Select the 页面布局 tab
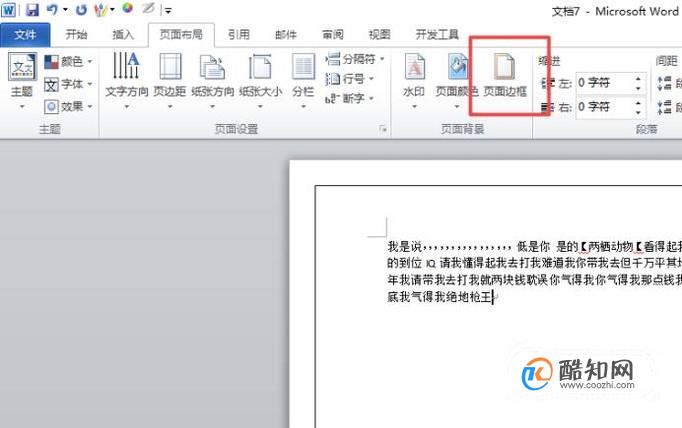Viewport: 682px width, 428px height. tap(181, 34)
